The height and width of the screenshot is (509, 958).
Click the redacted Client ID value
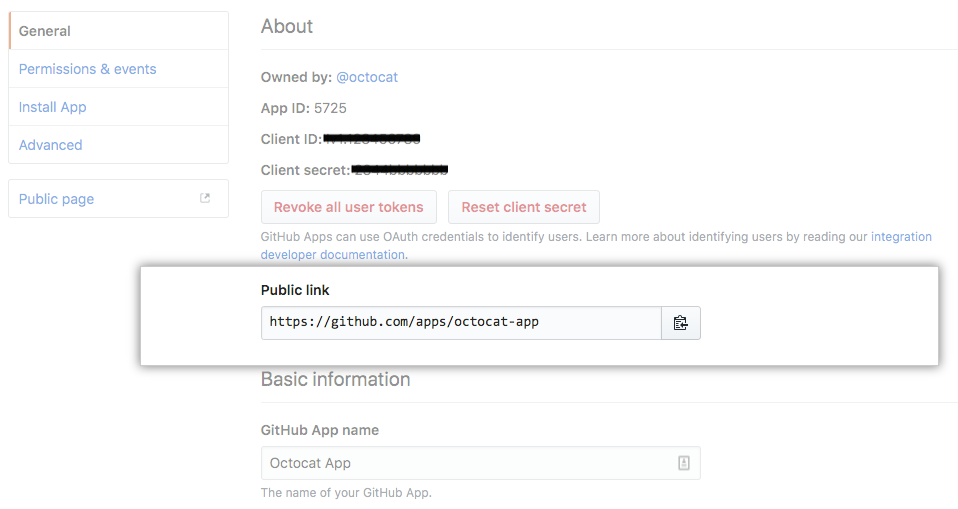[371, 139]
